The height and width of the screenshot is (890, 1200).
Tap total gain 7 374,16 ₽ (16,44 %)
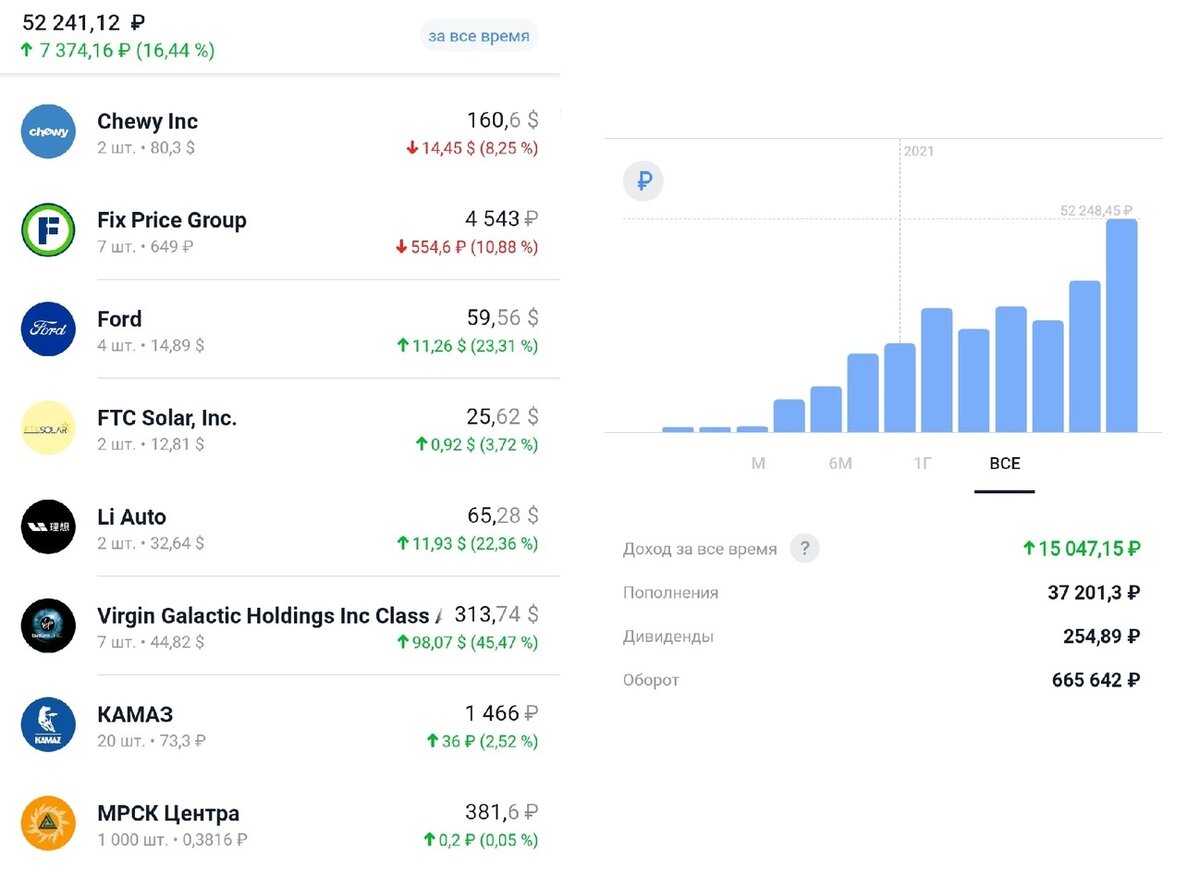[117, 51]
